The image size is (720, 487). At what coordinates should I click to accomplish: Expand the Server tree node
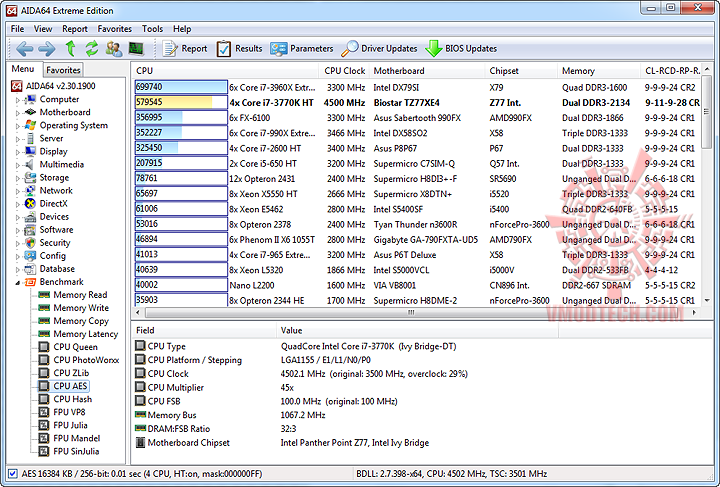click(17, 139)
